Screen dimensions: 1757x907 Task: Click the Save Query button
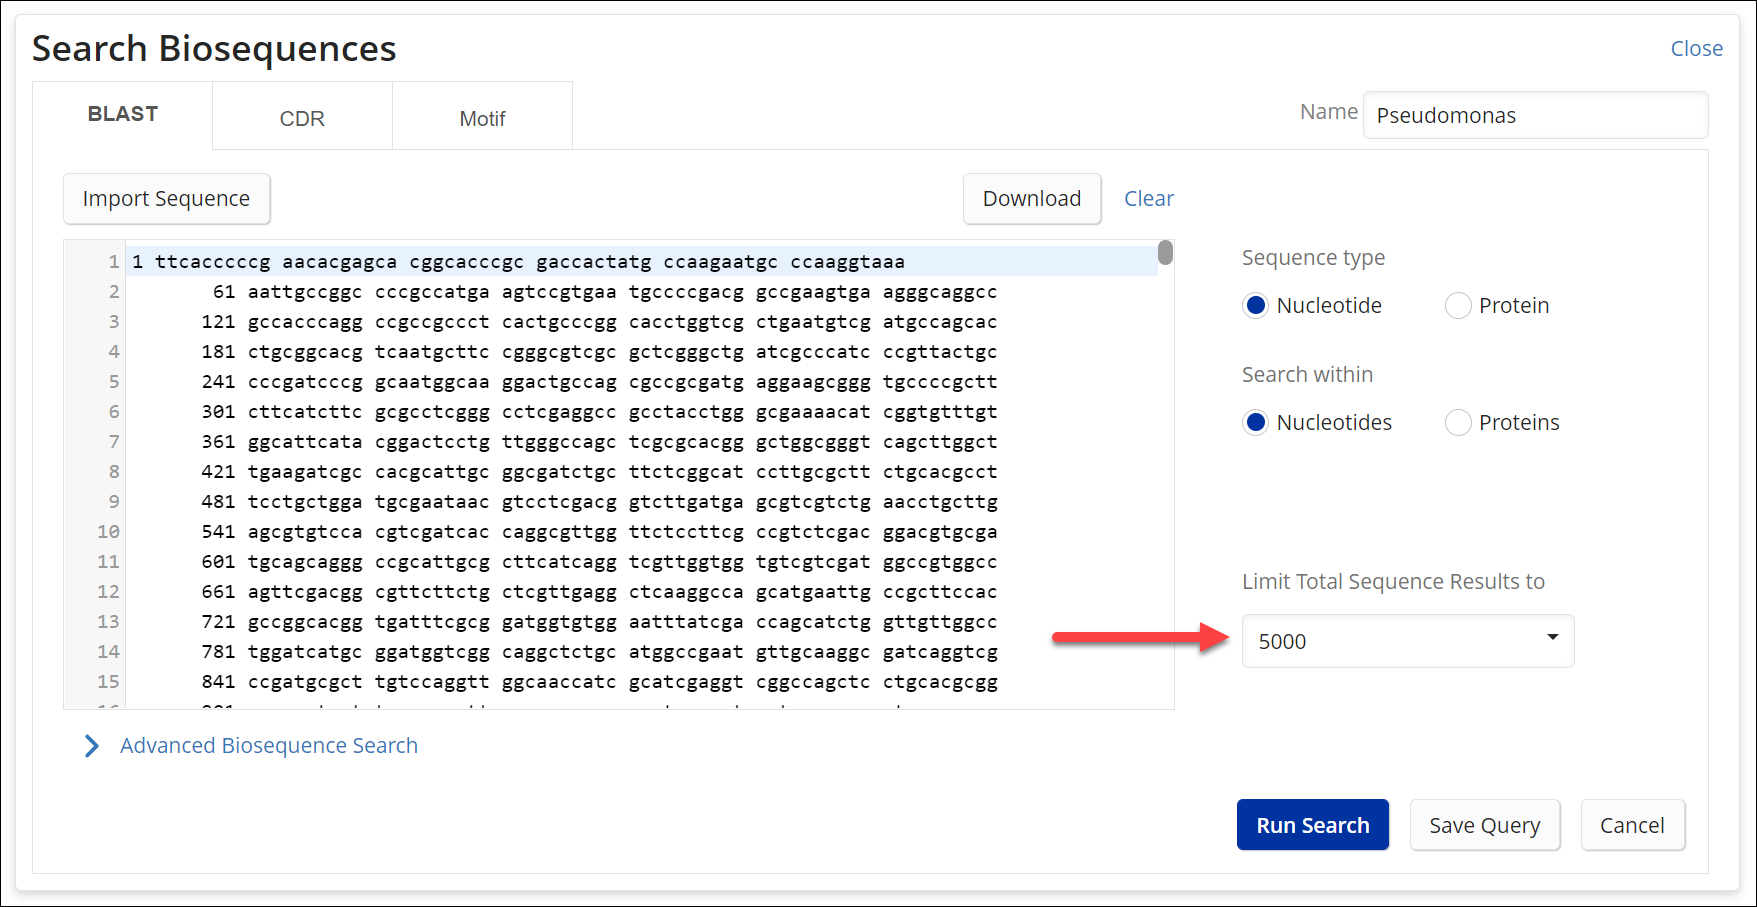tap(1485, 825)
